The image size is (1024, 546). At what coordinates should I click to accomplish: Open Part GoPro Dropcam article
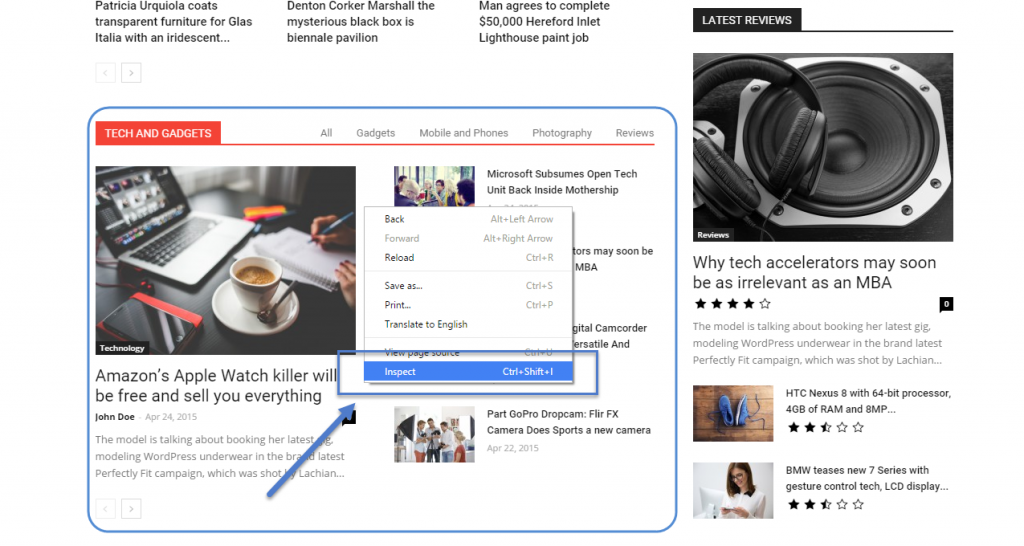[x=569, y=422]
